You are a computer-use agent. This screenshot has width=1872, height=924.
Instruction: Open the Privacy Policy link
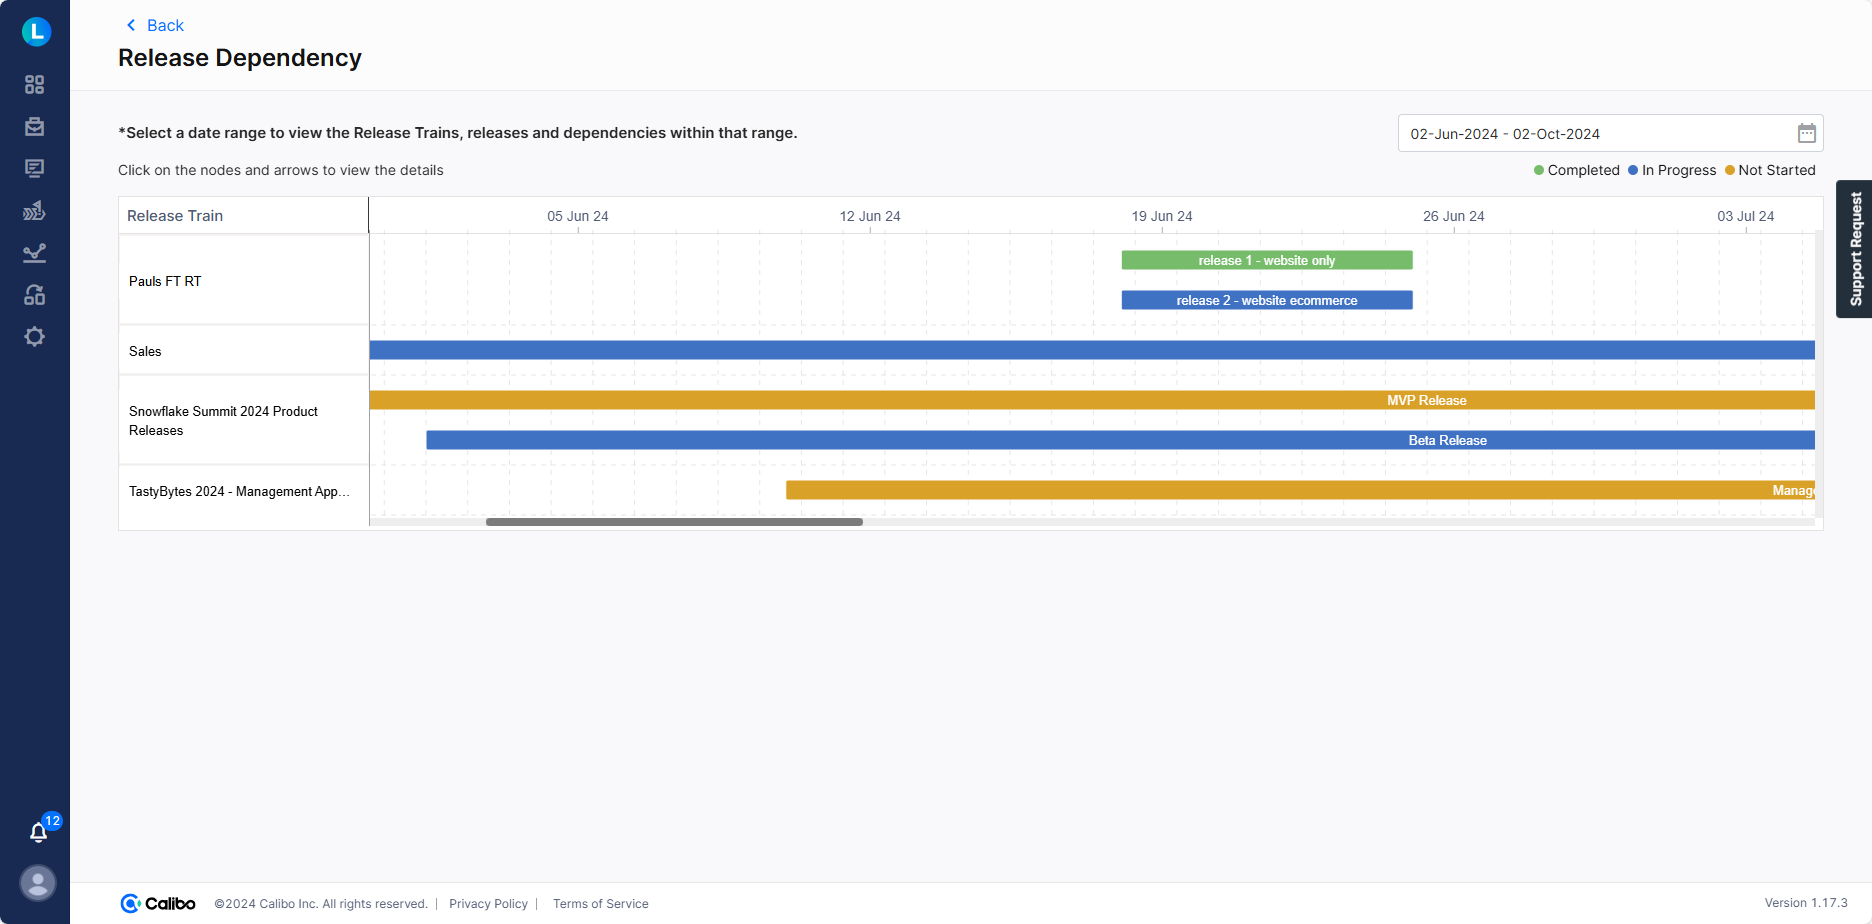tap(488, 903)
